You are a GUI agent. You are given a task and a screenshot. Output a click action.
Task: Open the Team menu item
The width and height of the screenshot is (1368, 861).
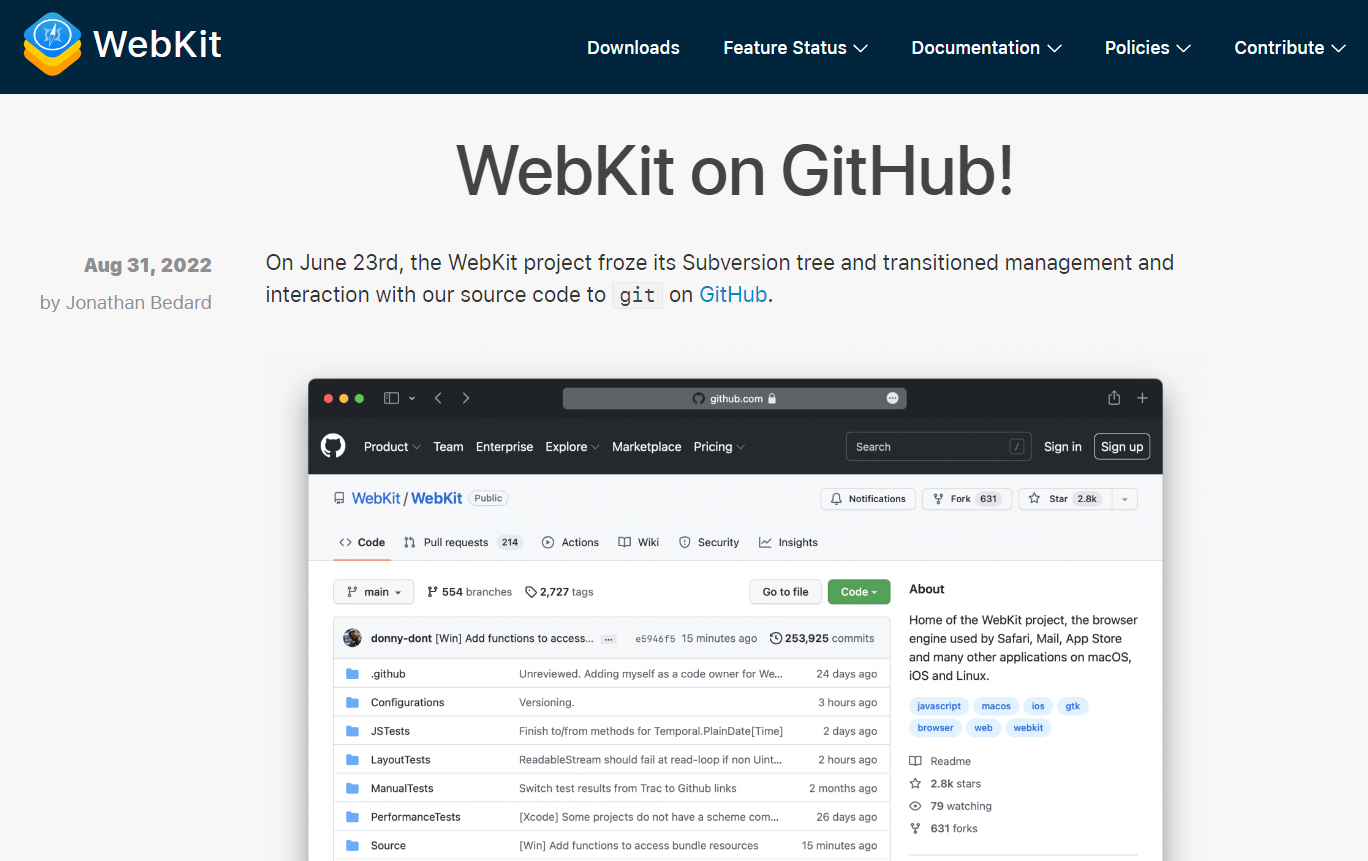coord(448,447)
